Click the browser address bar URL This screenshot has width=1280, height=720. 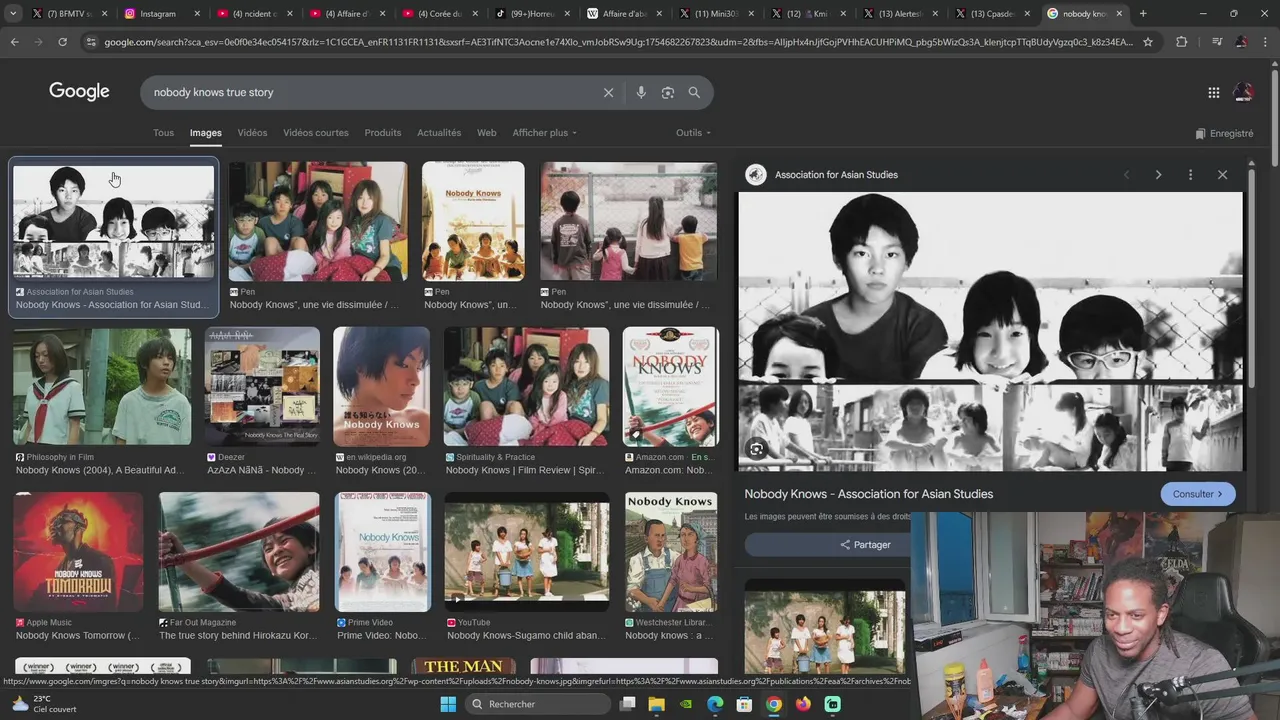(x=618, y=42)
